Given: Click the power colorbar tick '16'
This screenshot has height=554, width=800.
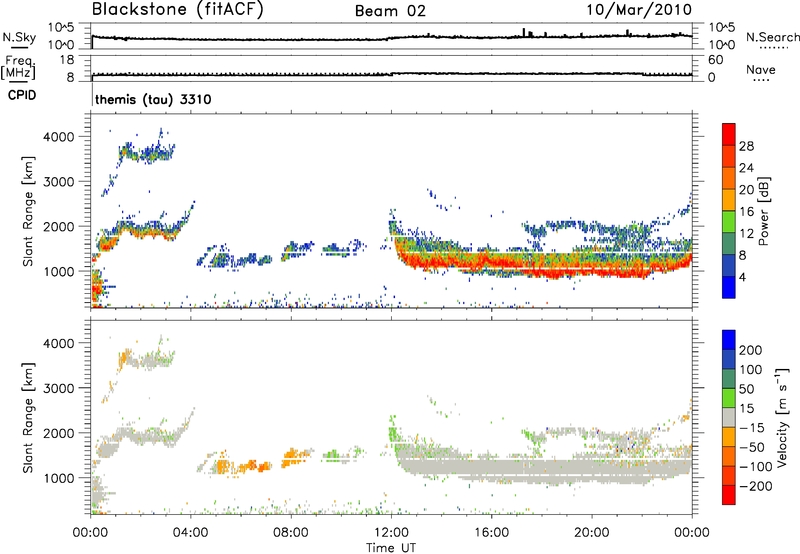Looking at the screenshot, I should pos(746,212).
